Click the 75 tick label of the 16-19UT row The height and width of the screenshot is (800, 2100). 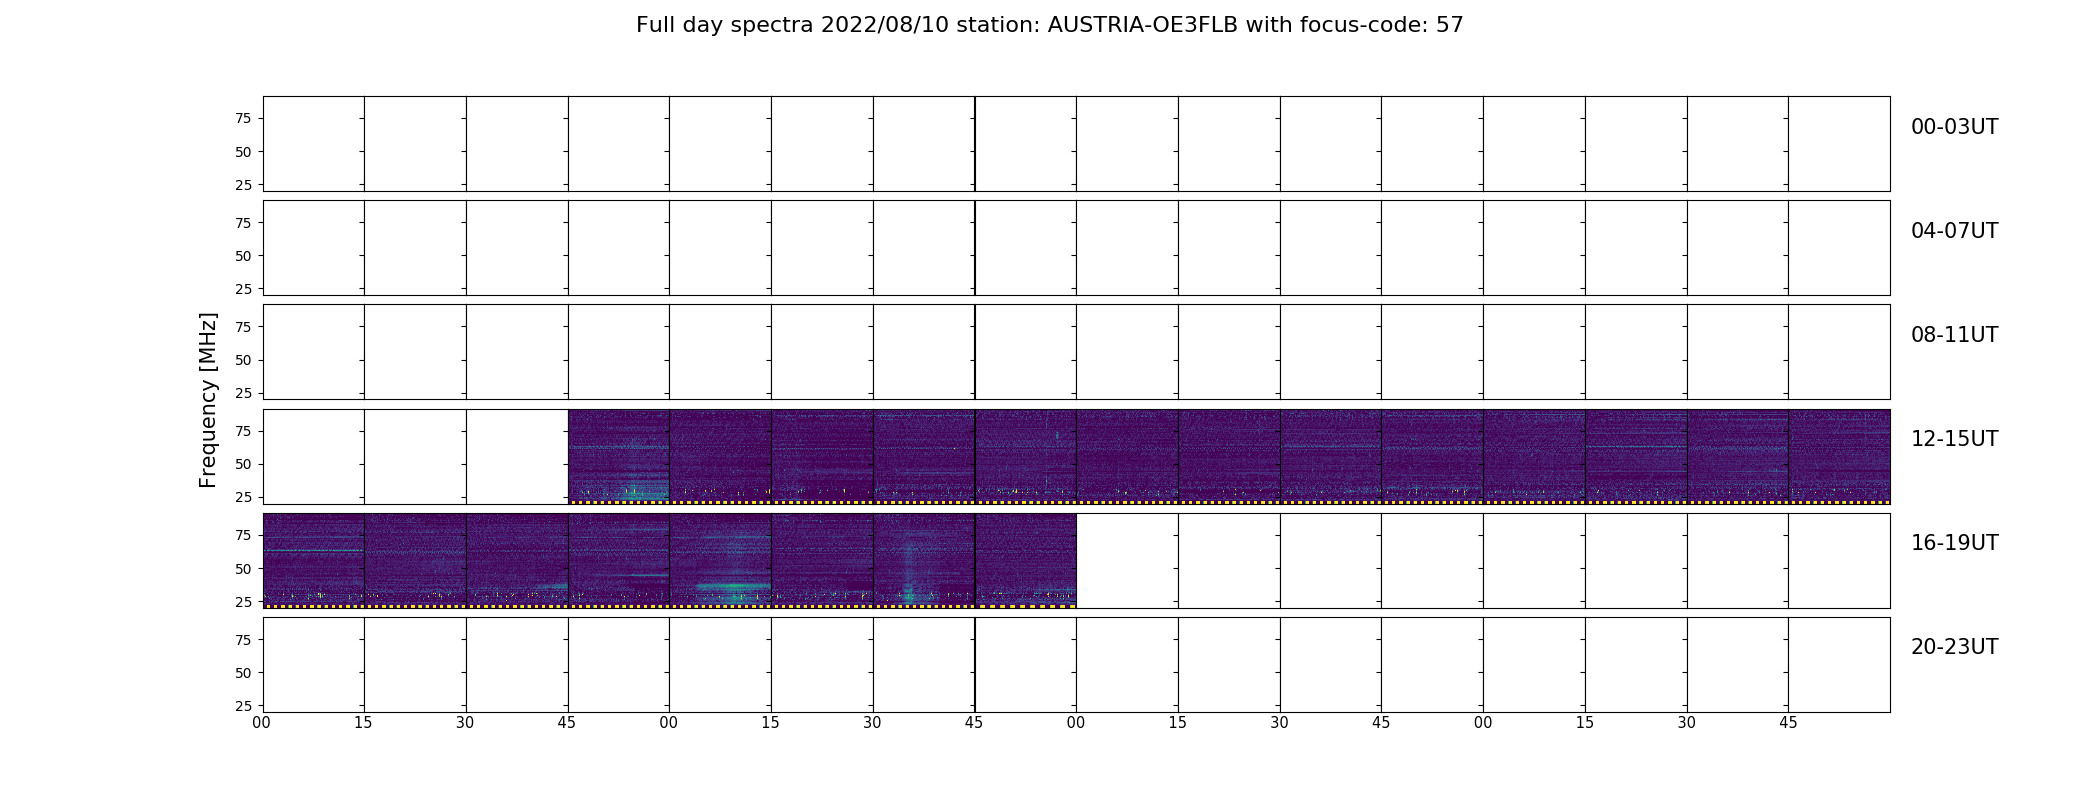coord(243,536)
